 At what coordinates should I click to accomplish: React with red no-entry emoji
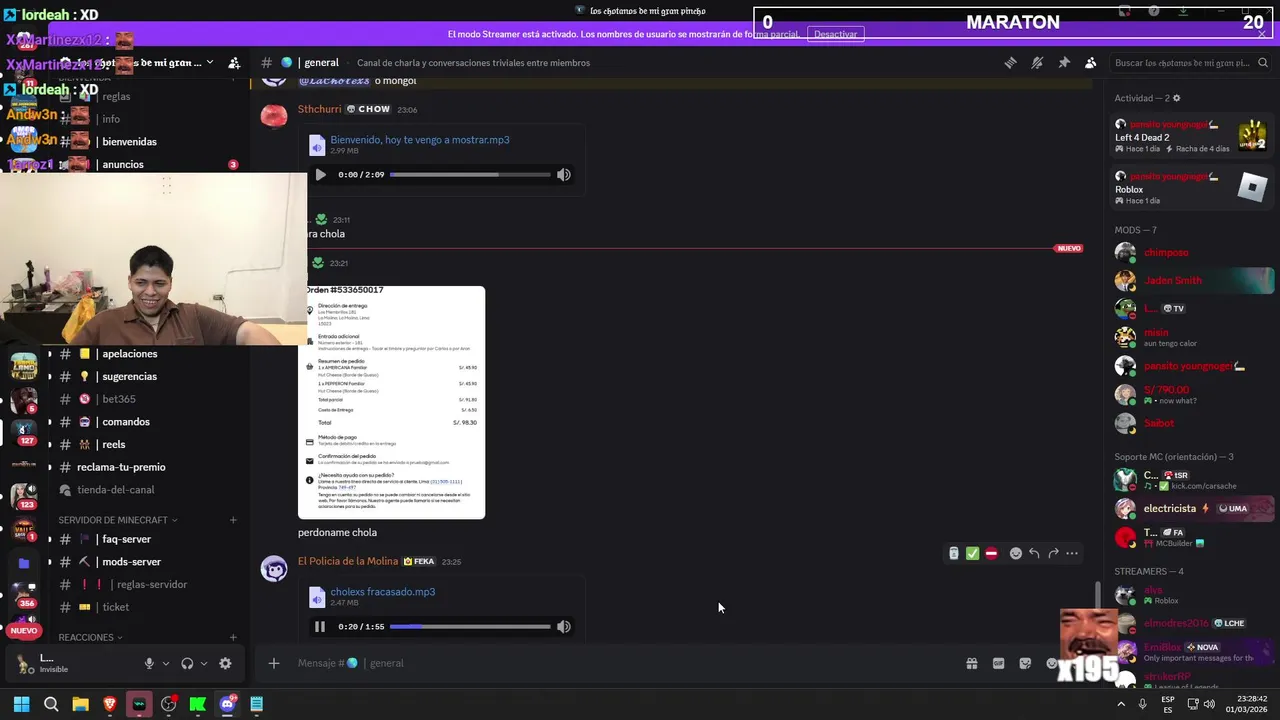pos(991,553)
